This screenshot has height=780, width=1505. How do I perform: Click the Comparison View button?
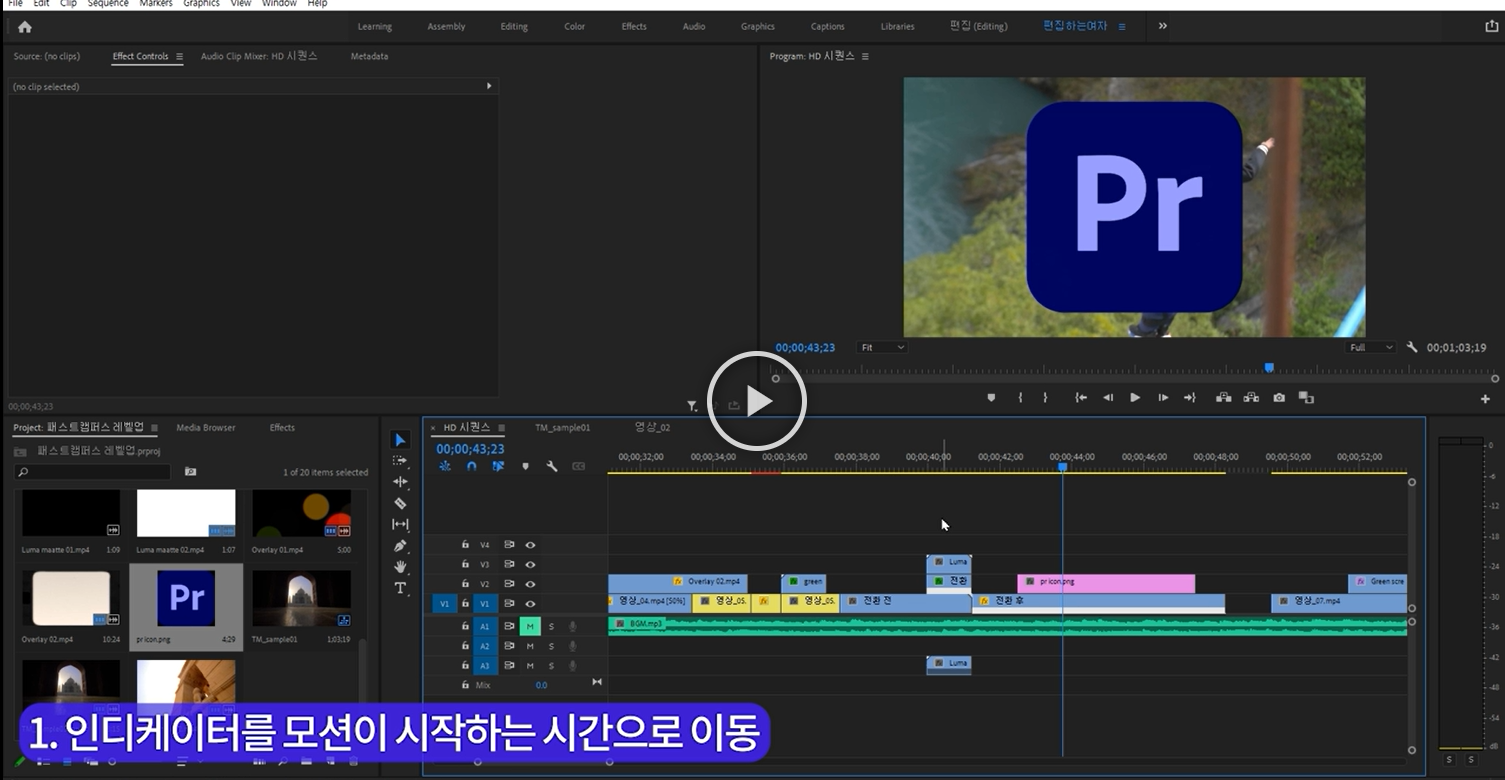coord(1306,398)
